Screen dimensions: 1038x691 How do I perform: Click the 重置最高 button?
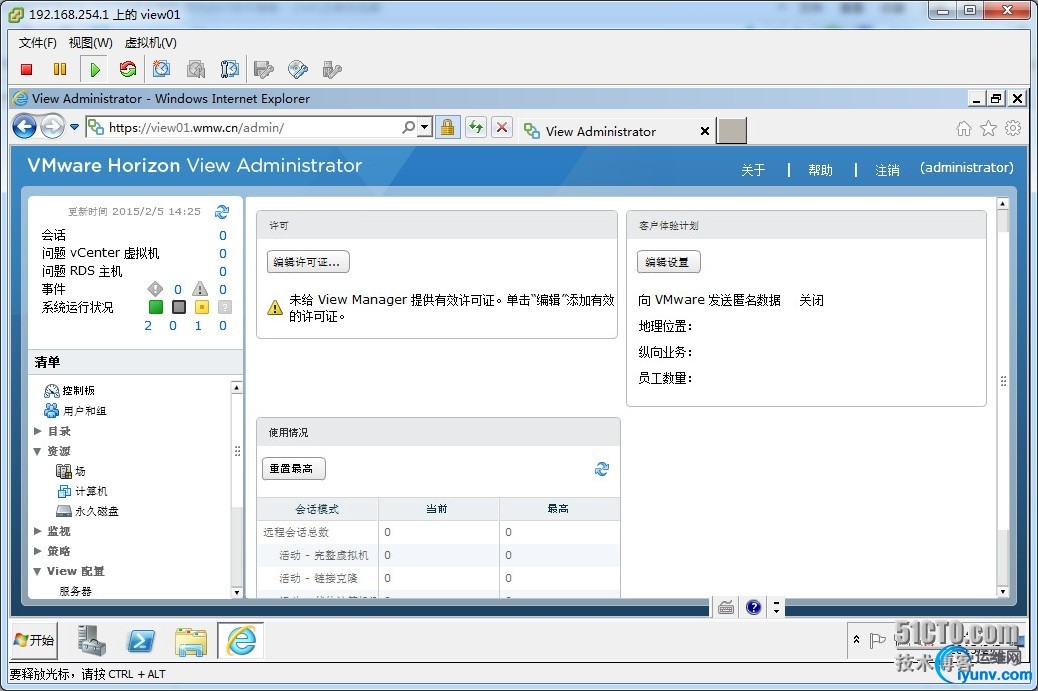[293, 469]
